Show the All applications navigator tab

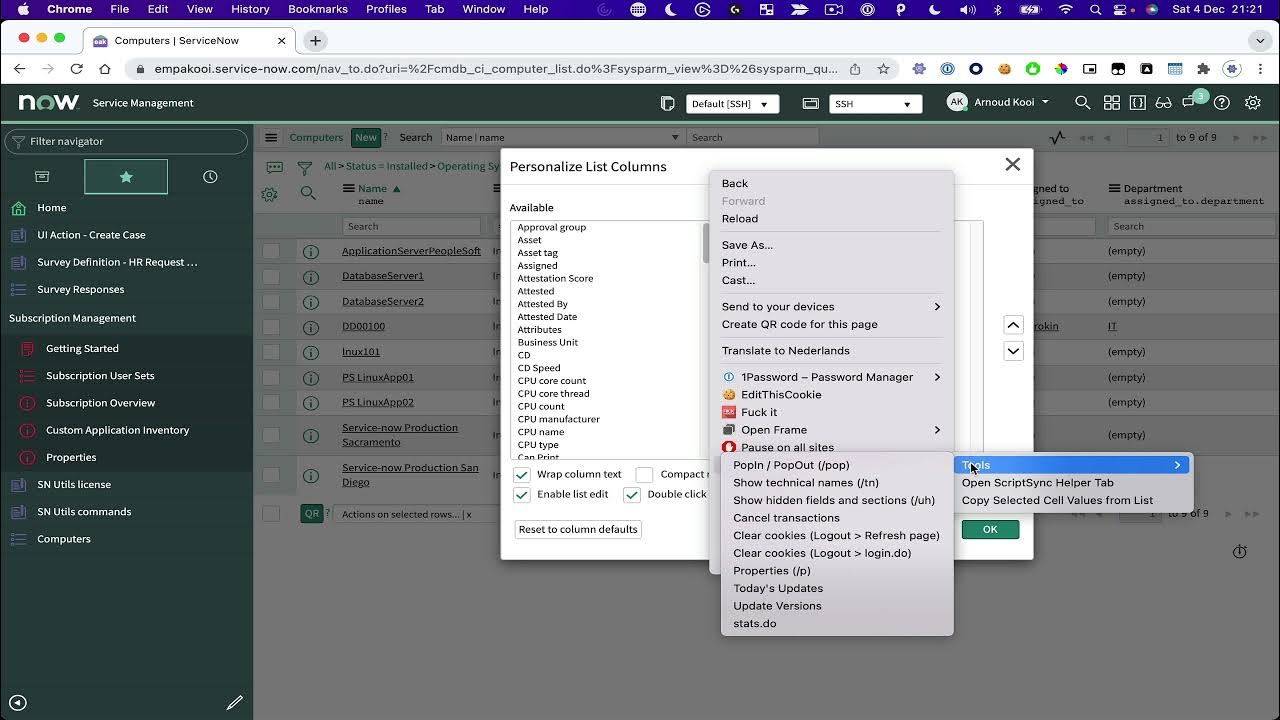(42, 177)
